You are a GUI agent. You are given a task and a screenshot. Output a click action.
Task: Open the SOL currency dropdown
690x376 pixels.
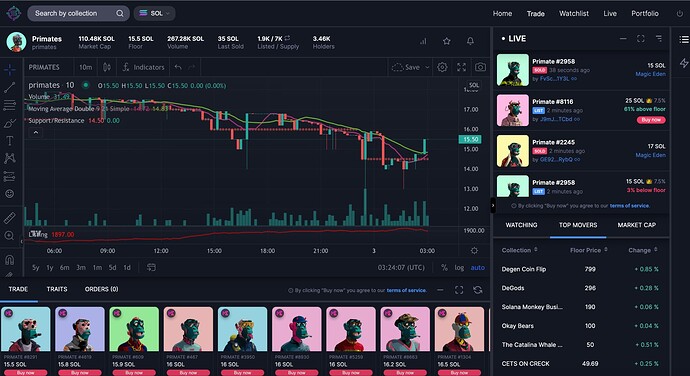pos(154,13)
